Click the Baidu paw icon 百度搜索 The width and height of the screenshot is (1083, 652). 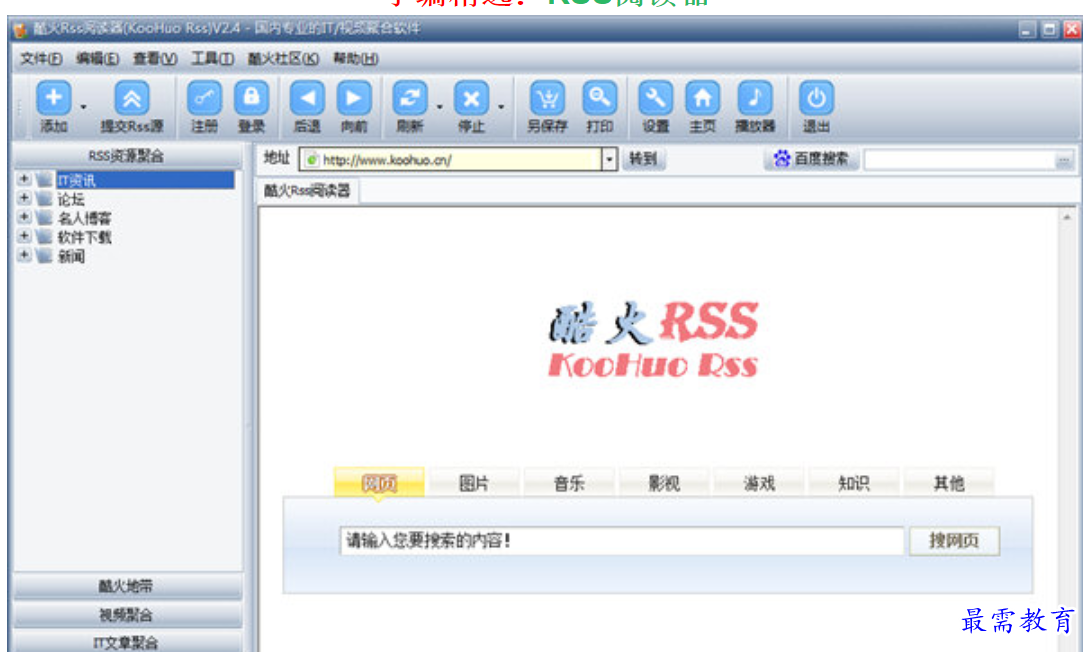point(782,159)
